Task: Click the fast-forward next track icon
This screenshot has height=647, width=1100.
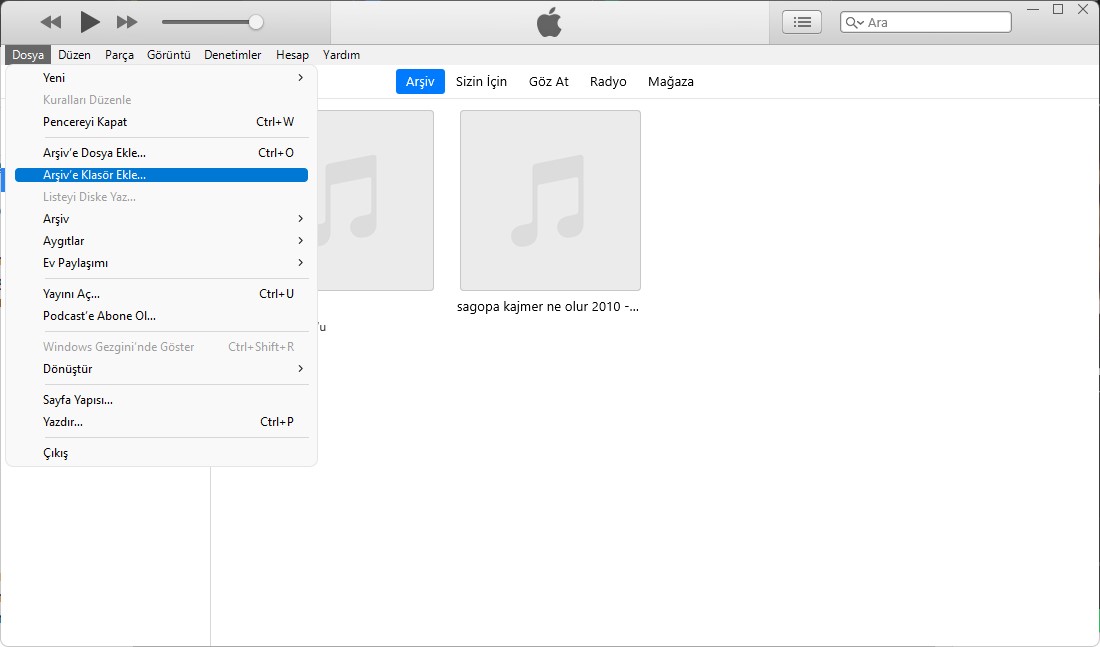Action: pos(127,22)
